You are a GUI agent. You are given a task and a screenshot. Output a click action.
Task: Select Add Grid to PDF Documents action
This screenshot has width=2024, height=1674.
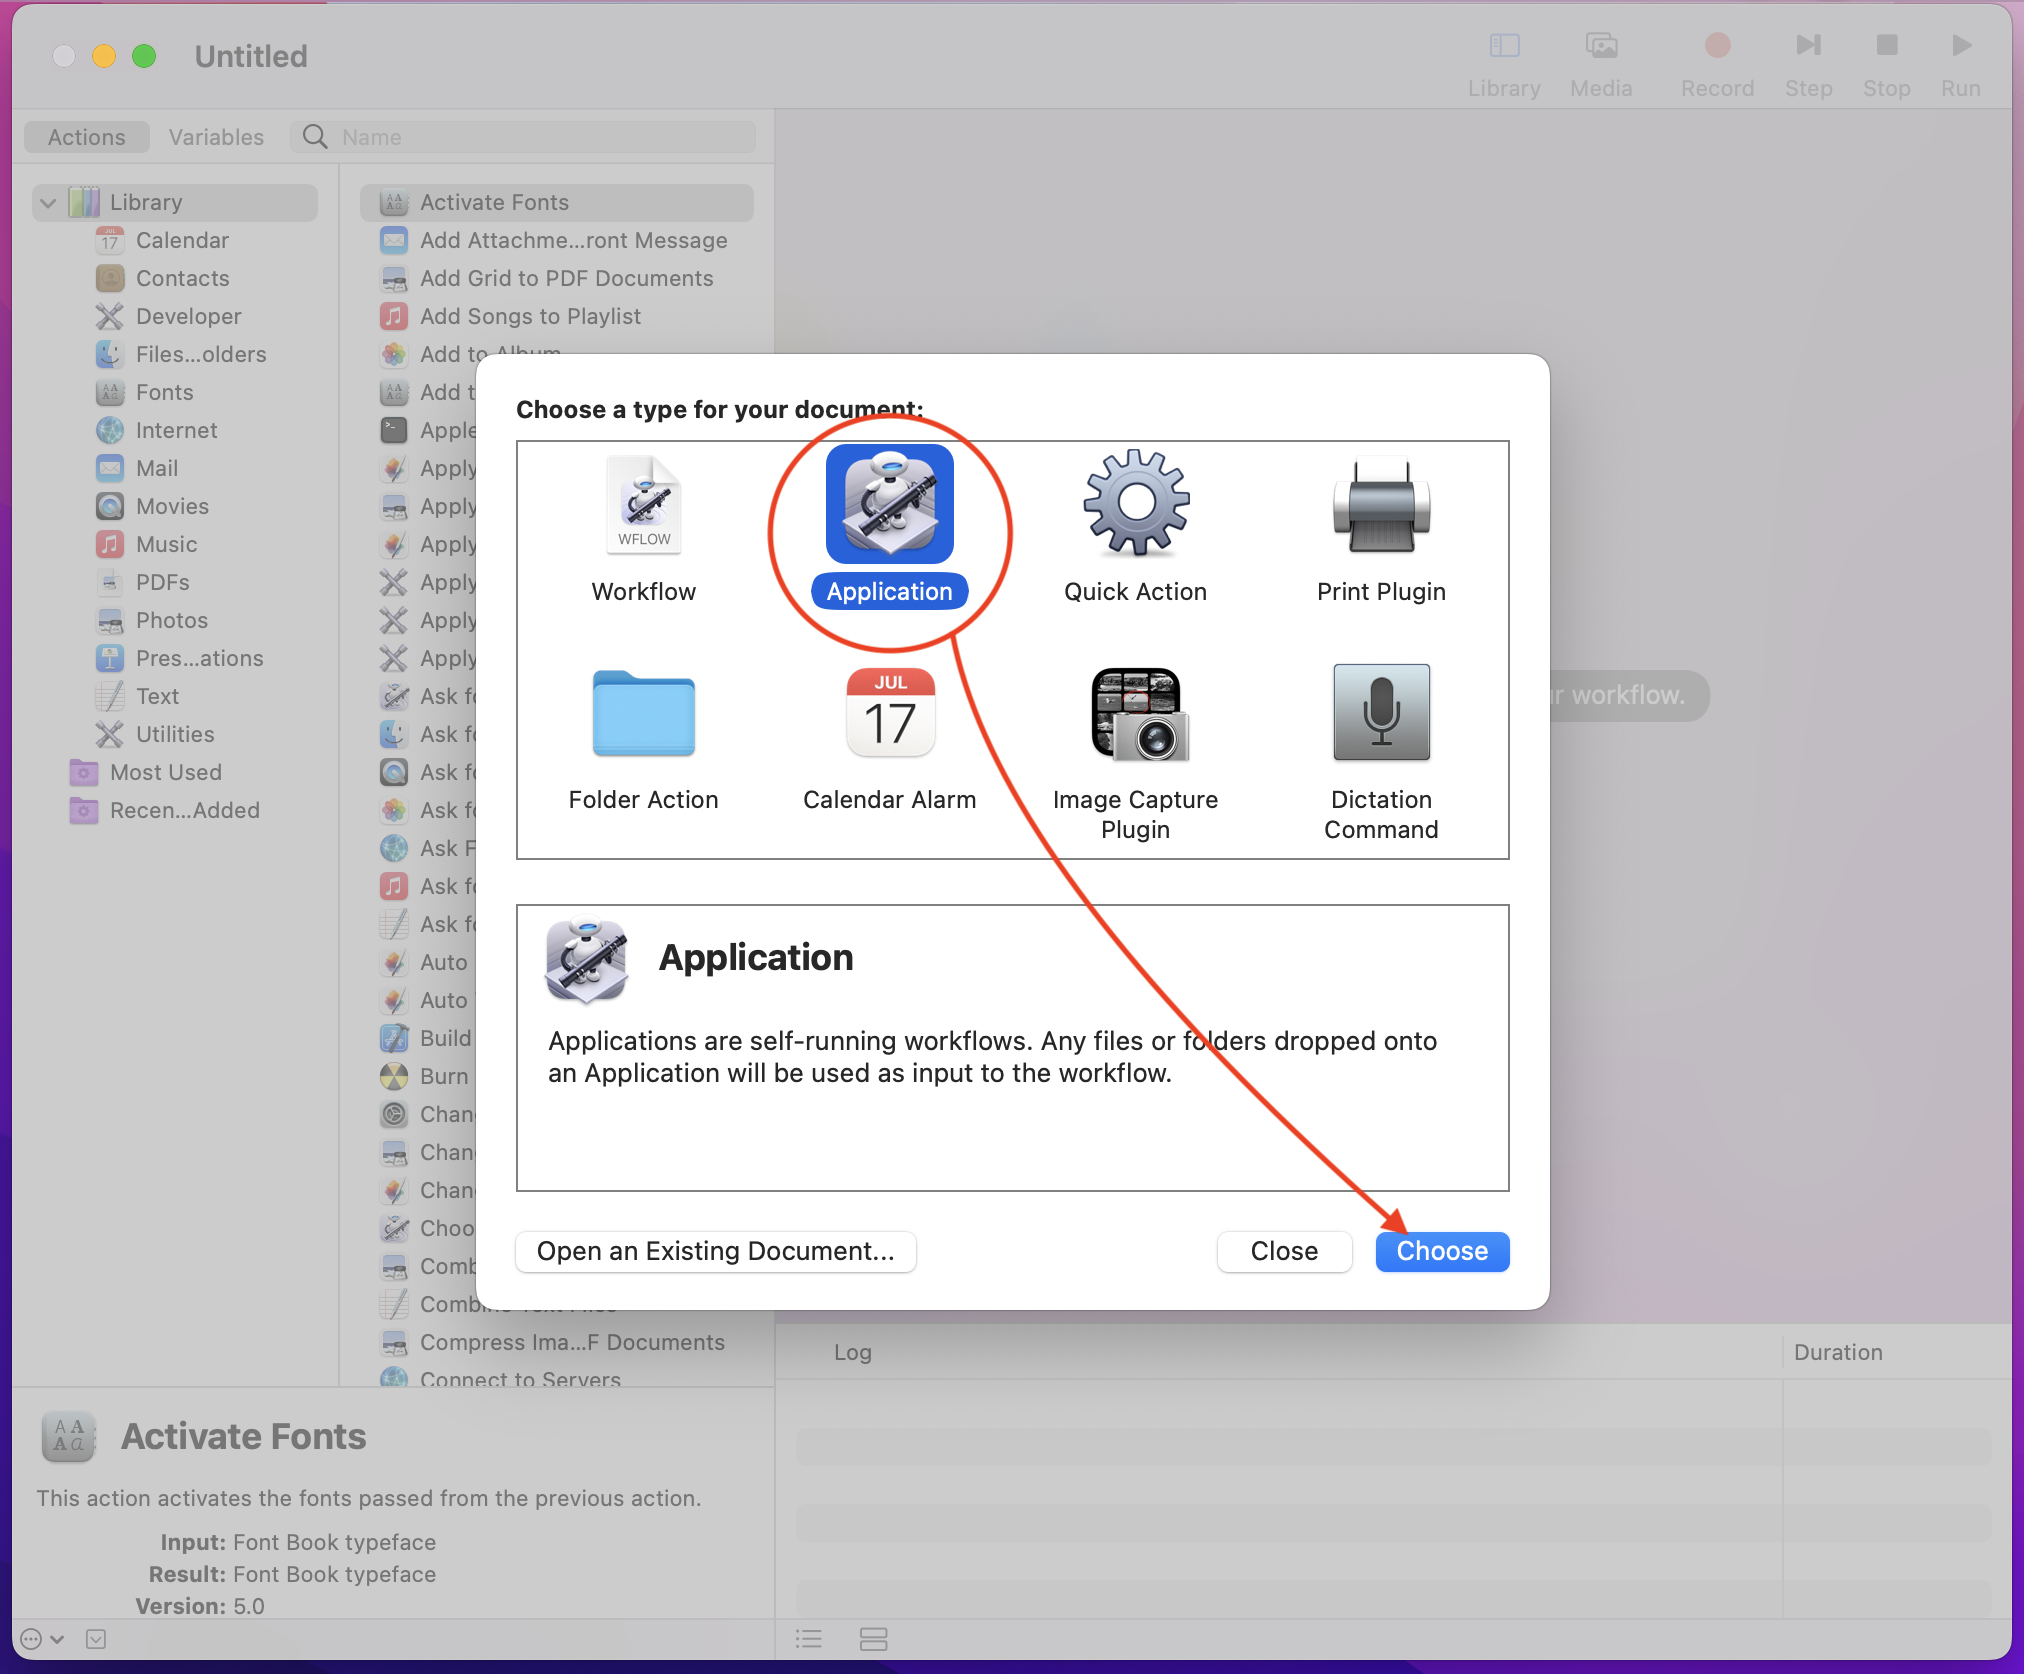tap(557, 278)
